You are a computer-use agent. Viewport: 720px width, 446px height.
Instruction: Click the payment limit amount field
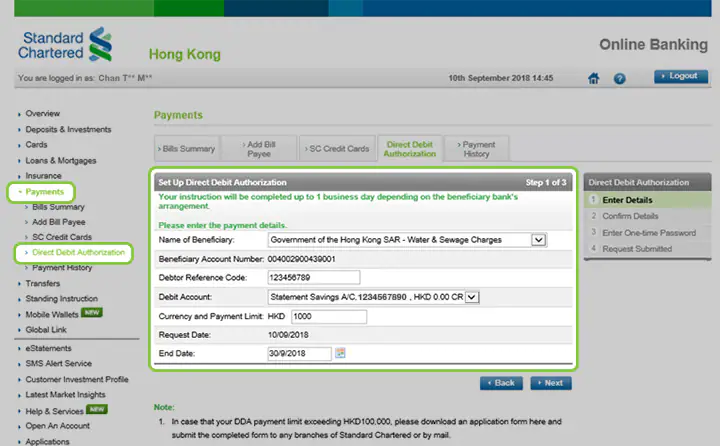click(329, 316)
